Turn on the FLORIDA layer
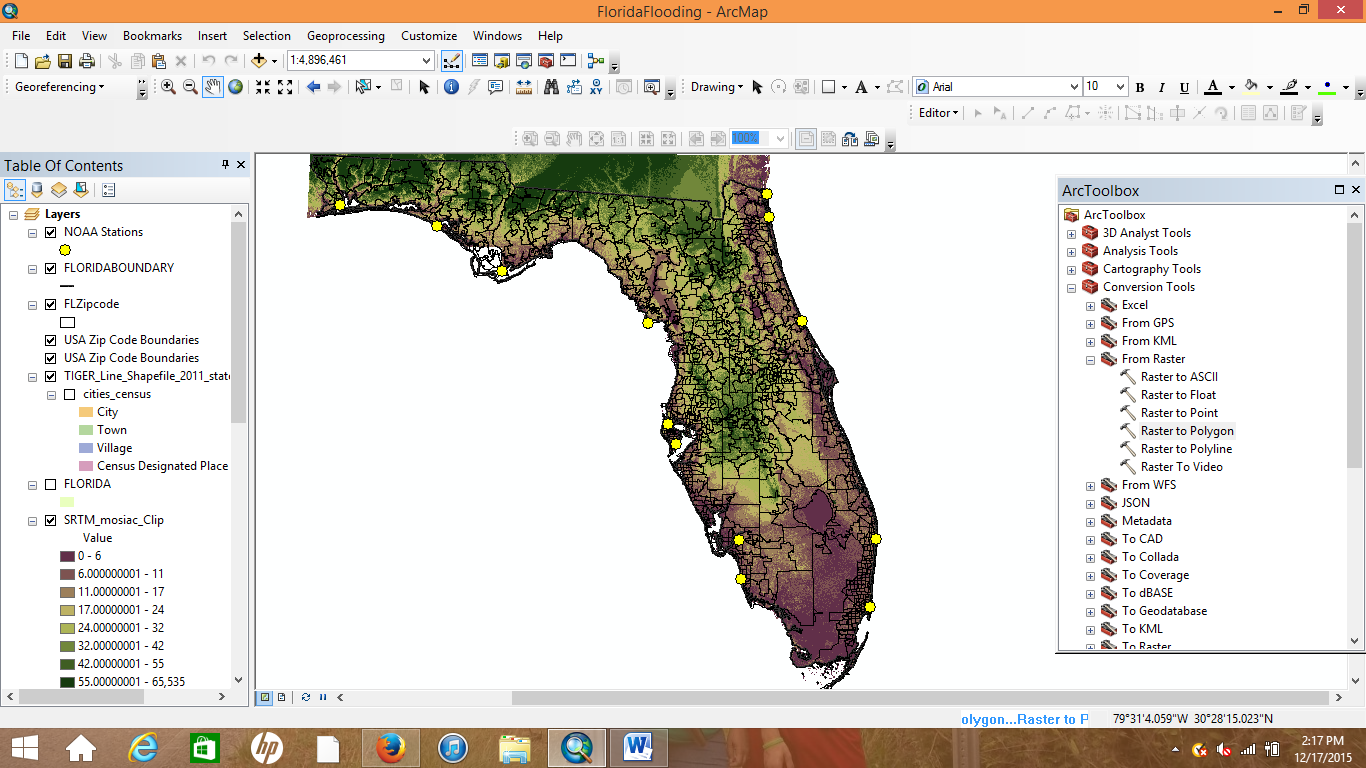1366x768 pixels. click(51, 484)
